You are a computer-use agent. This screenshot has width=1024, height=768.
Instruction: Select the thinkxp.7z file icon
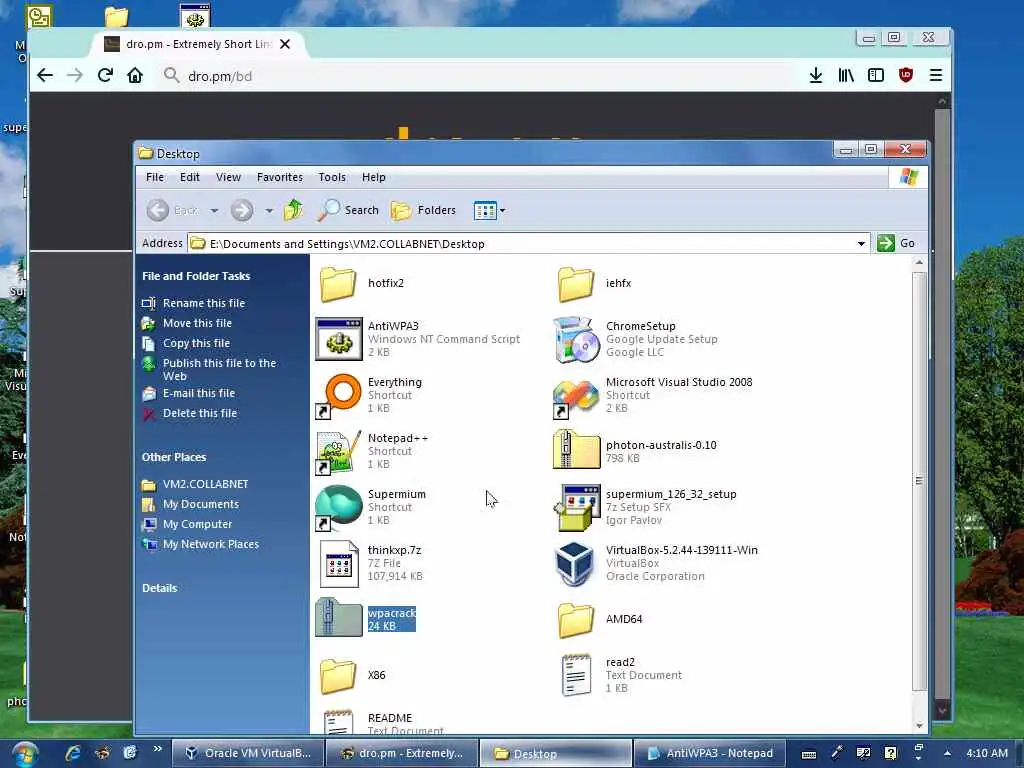pyautogui.click(x=338, y=564)
